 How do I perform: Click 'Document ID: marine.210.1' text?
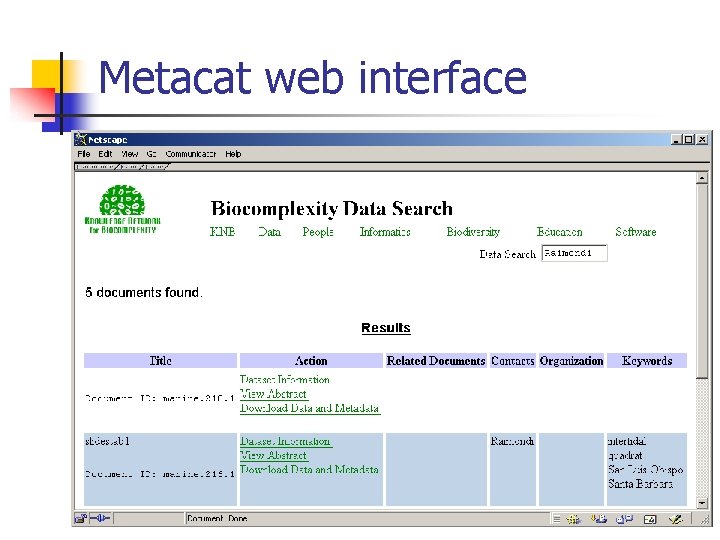tap(160, 398)
